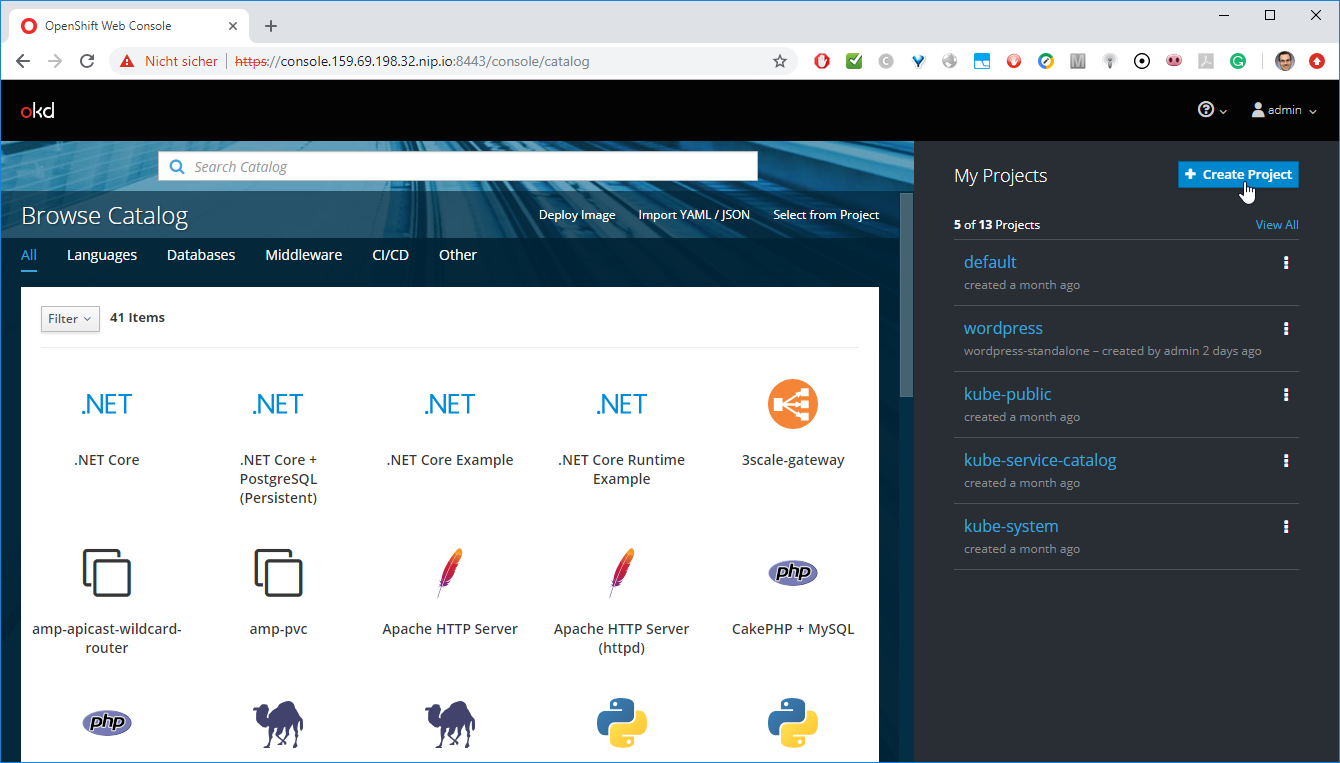
Task: Open the kube-system project link
Action: pyautogui.click(x=1011, y=526)
